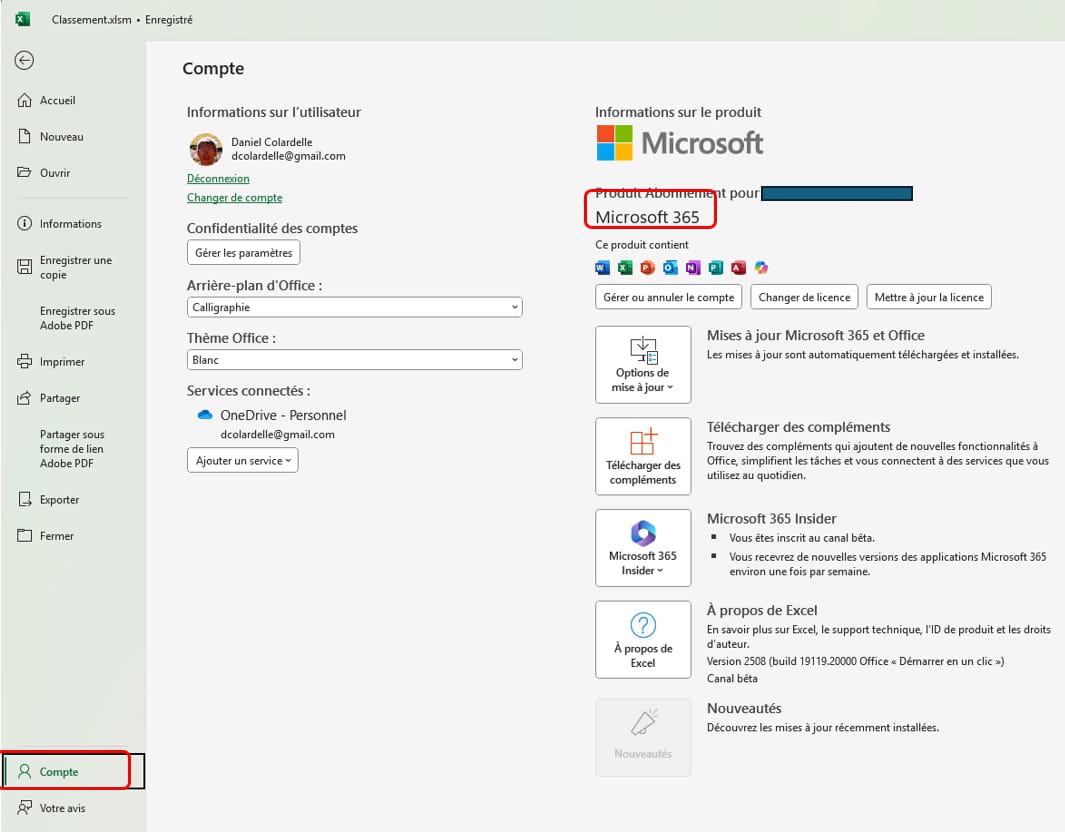Click the Partager share icon

click(x=24, y=398)
